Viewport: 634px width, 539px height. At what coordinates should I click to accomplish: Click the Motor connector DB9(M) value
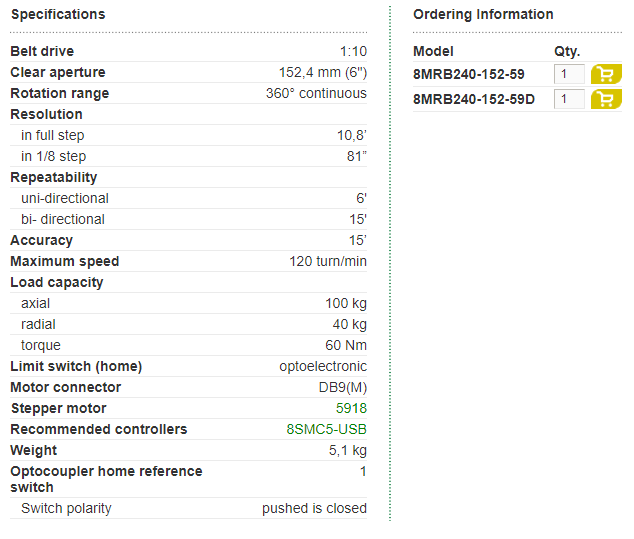342,387
